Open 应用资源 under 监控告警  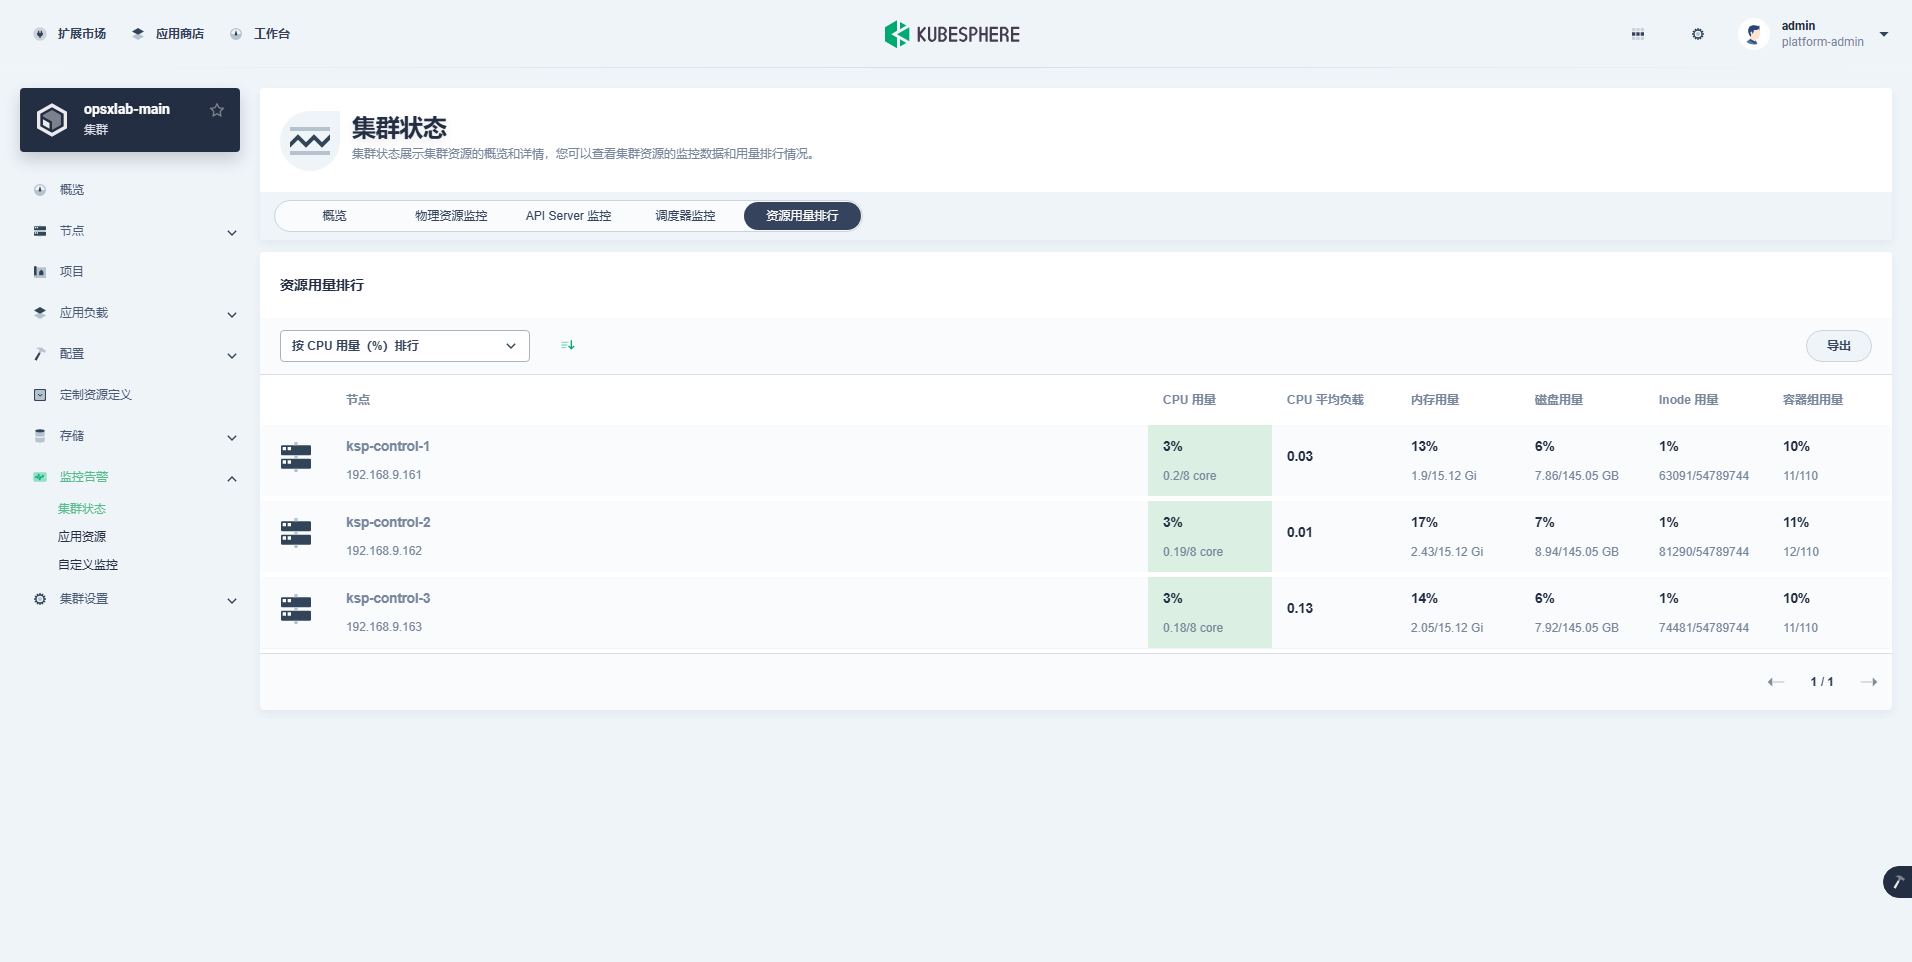(82, 537)
